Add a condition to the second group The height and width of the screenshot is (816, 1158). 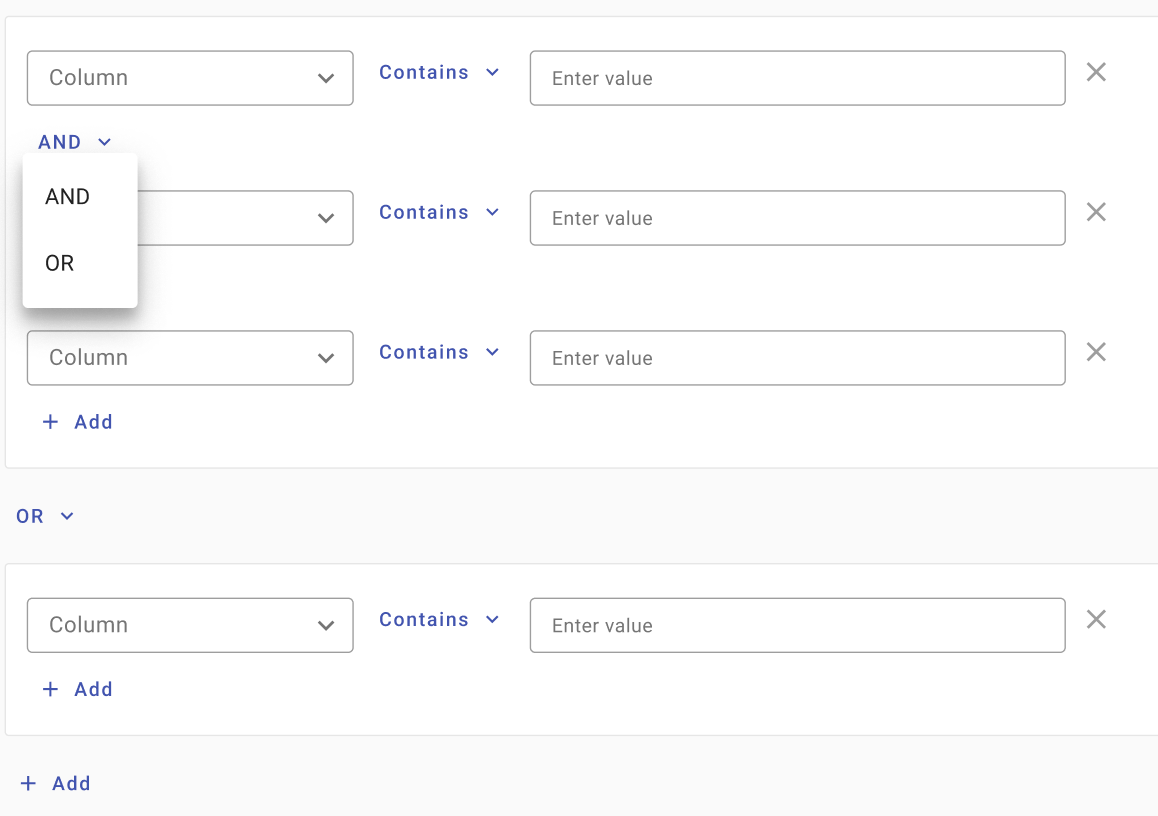78,689
